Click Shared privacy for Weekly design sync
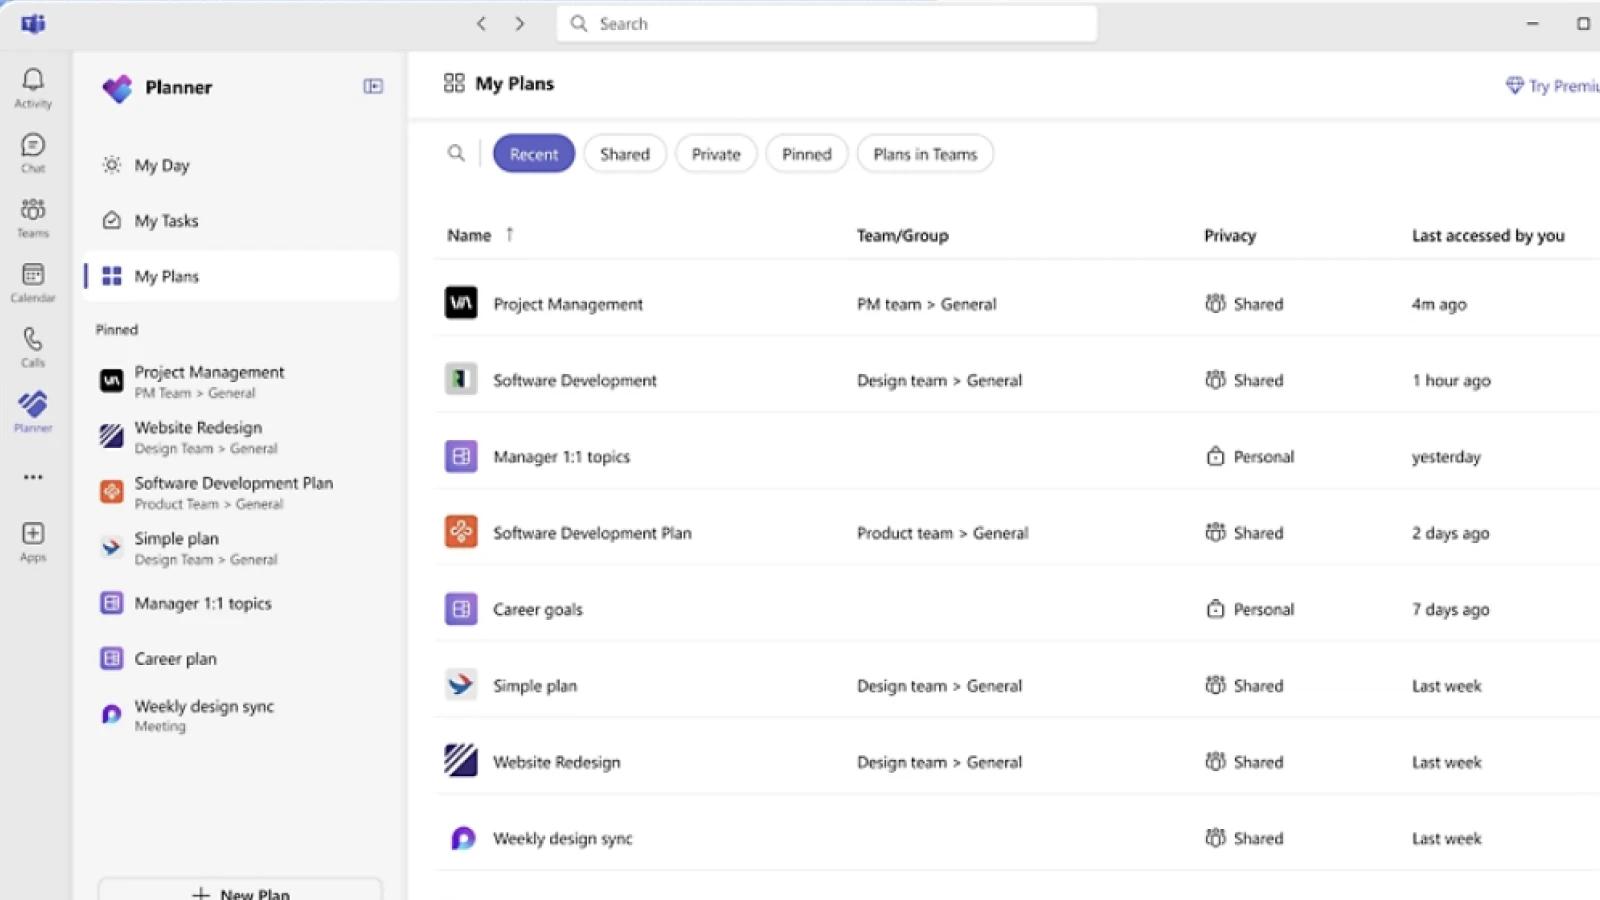The width and height of the screenshot is (1600, 900). click(1244, 838)
